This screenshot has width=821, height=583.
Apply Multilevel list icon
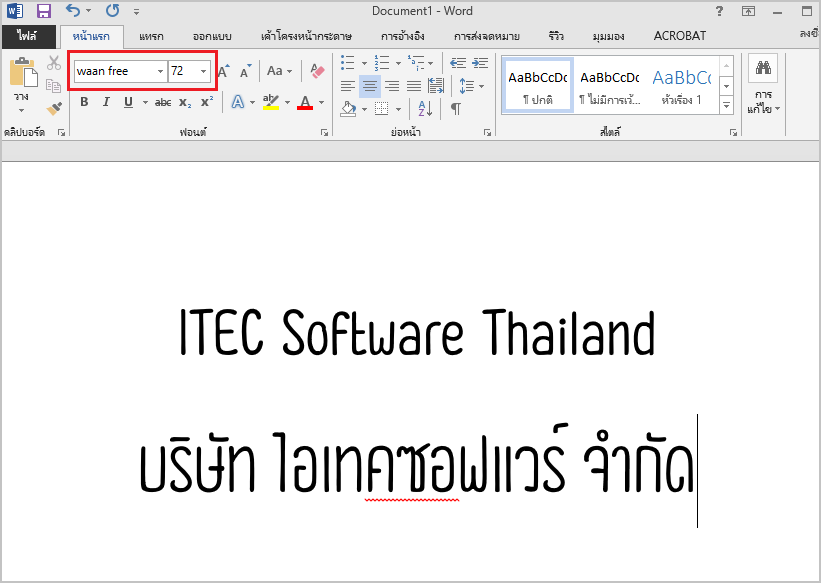click(416, 63)
